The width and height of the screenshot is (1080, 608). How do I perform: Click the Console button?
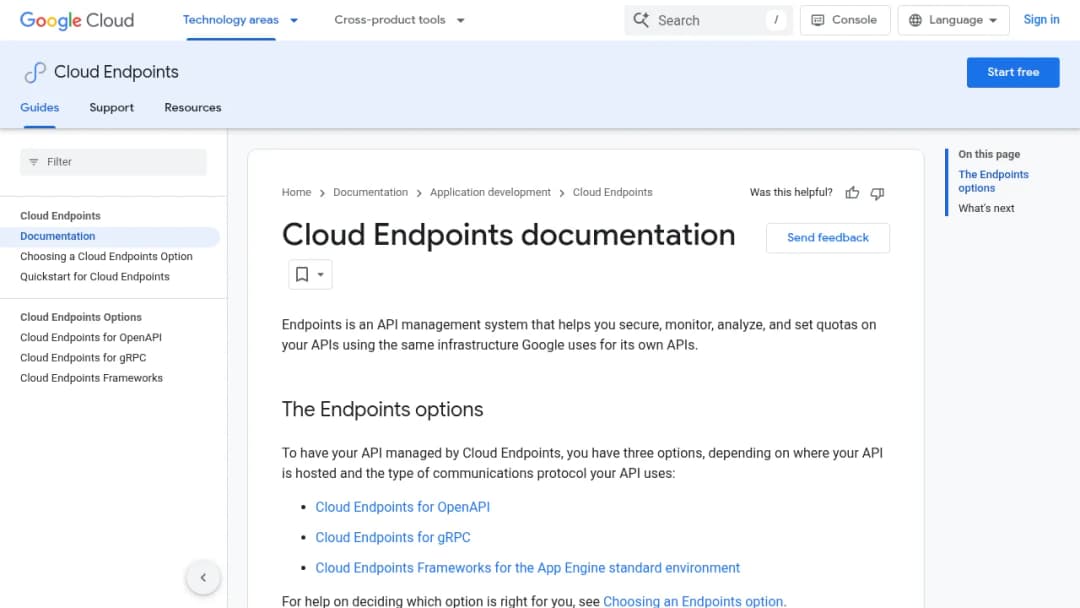tap(844, 20)
